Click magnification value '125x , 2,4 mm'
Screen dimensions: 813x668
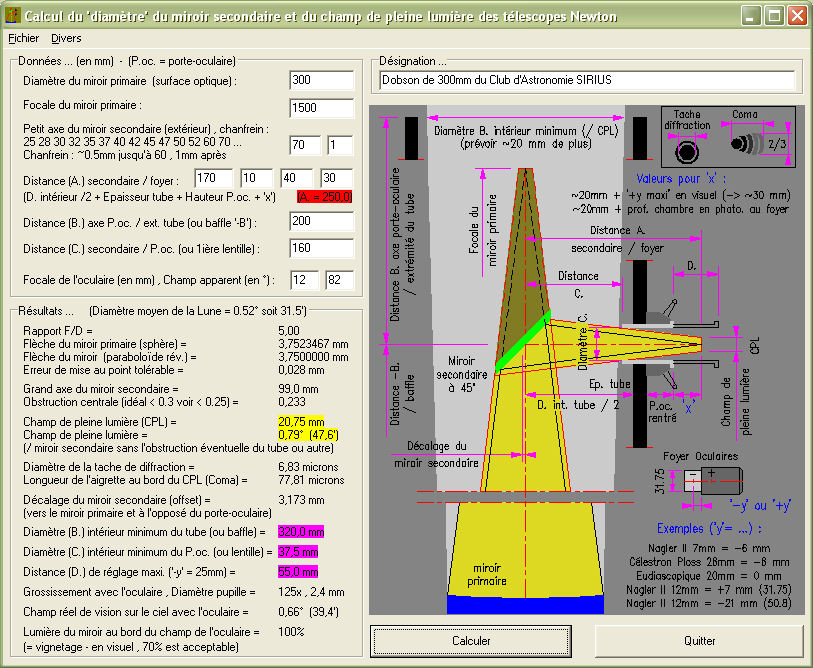(311, 592)
